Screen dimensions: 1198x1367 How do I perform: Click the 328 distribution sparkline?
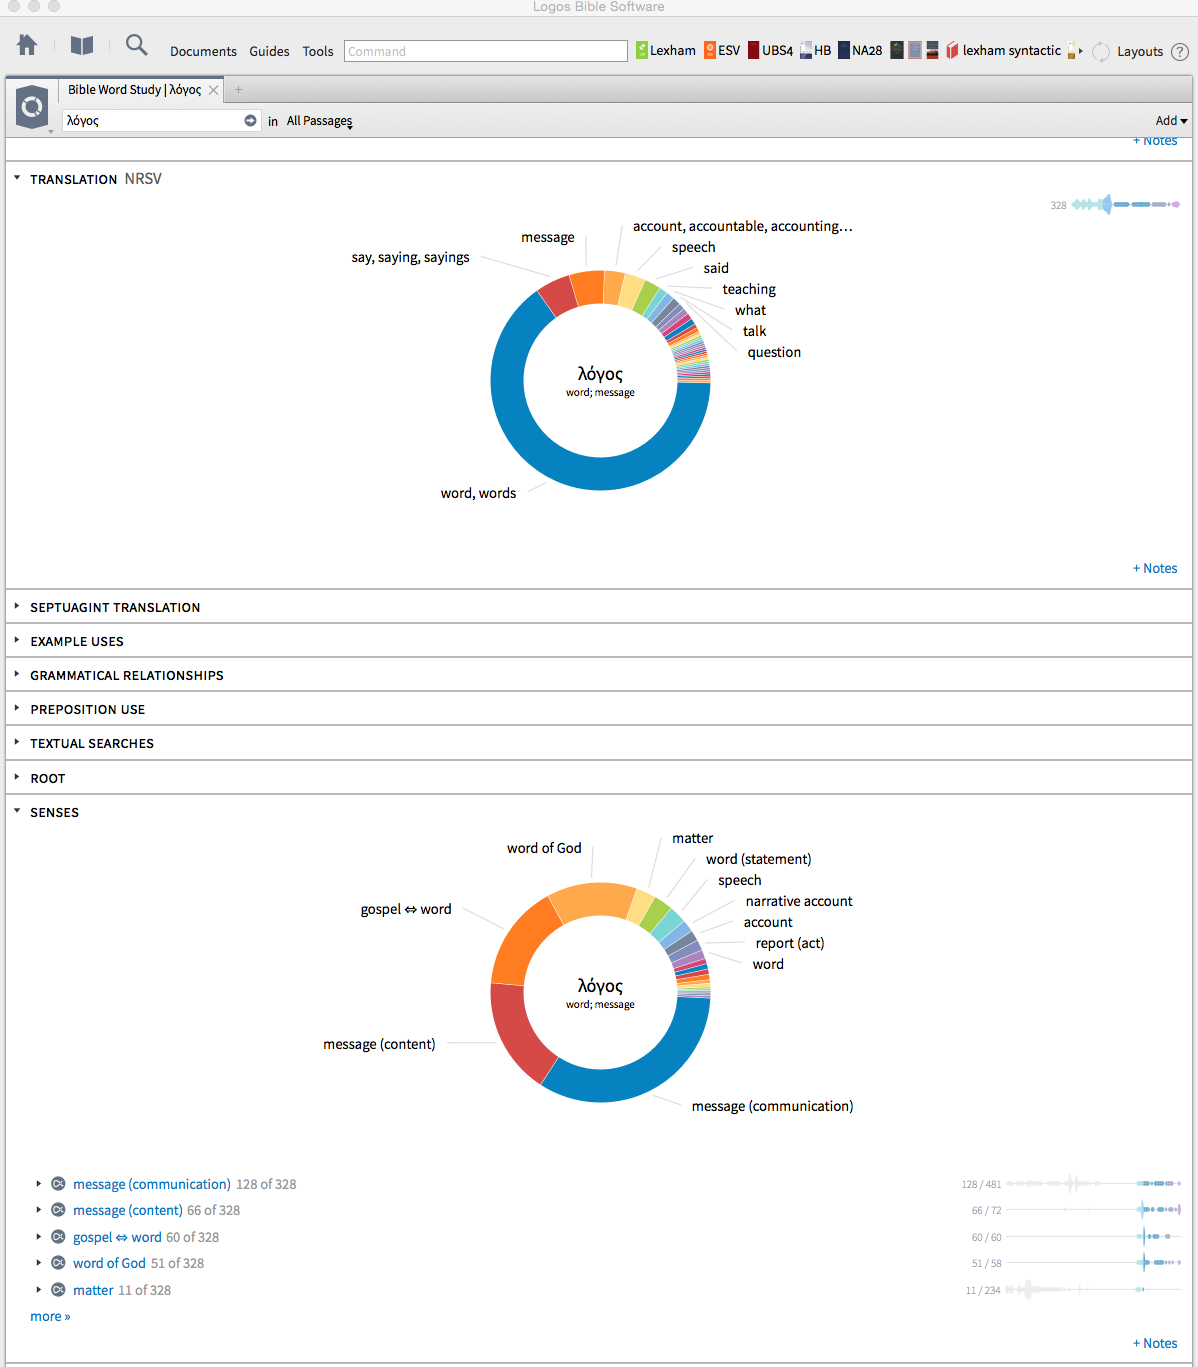click(x=1125, y=204)
